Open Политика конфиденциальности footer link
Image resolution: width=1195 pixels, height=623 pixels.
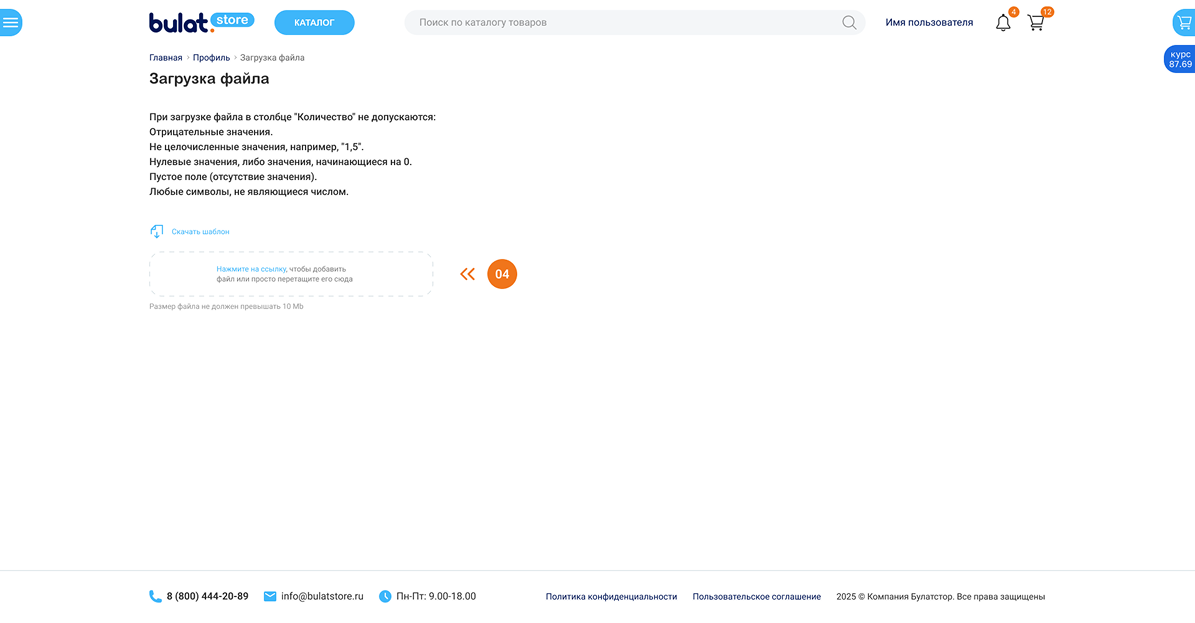point(611,597)
